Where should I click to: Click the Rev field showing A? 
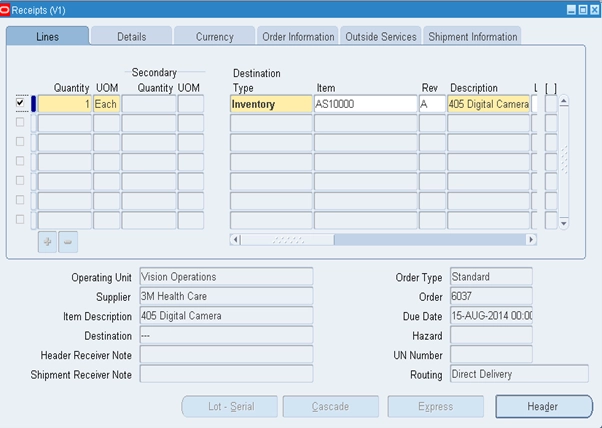pyautogui.click(x=432, y=104)
